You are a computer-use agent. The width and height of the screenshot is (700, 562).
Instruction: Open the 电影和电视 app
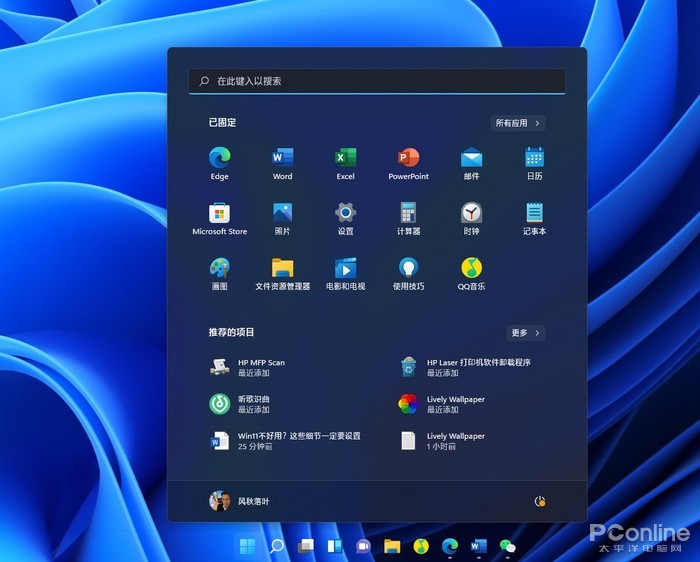tap(346, 274)
